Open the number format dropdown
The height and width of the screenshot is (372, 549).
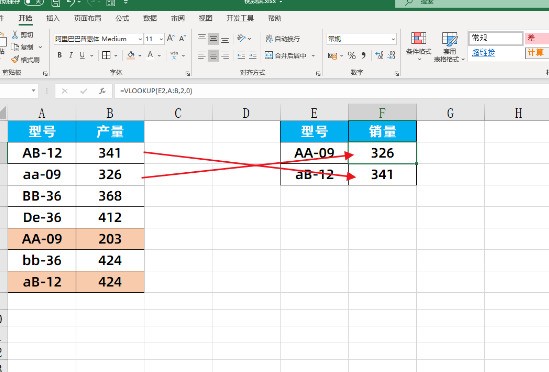(393, 39)
